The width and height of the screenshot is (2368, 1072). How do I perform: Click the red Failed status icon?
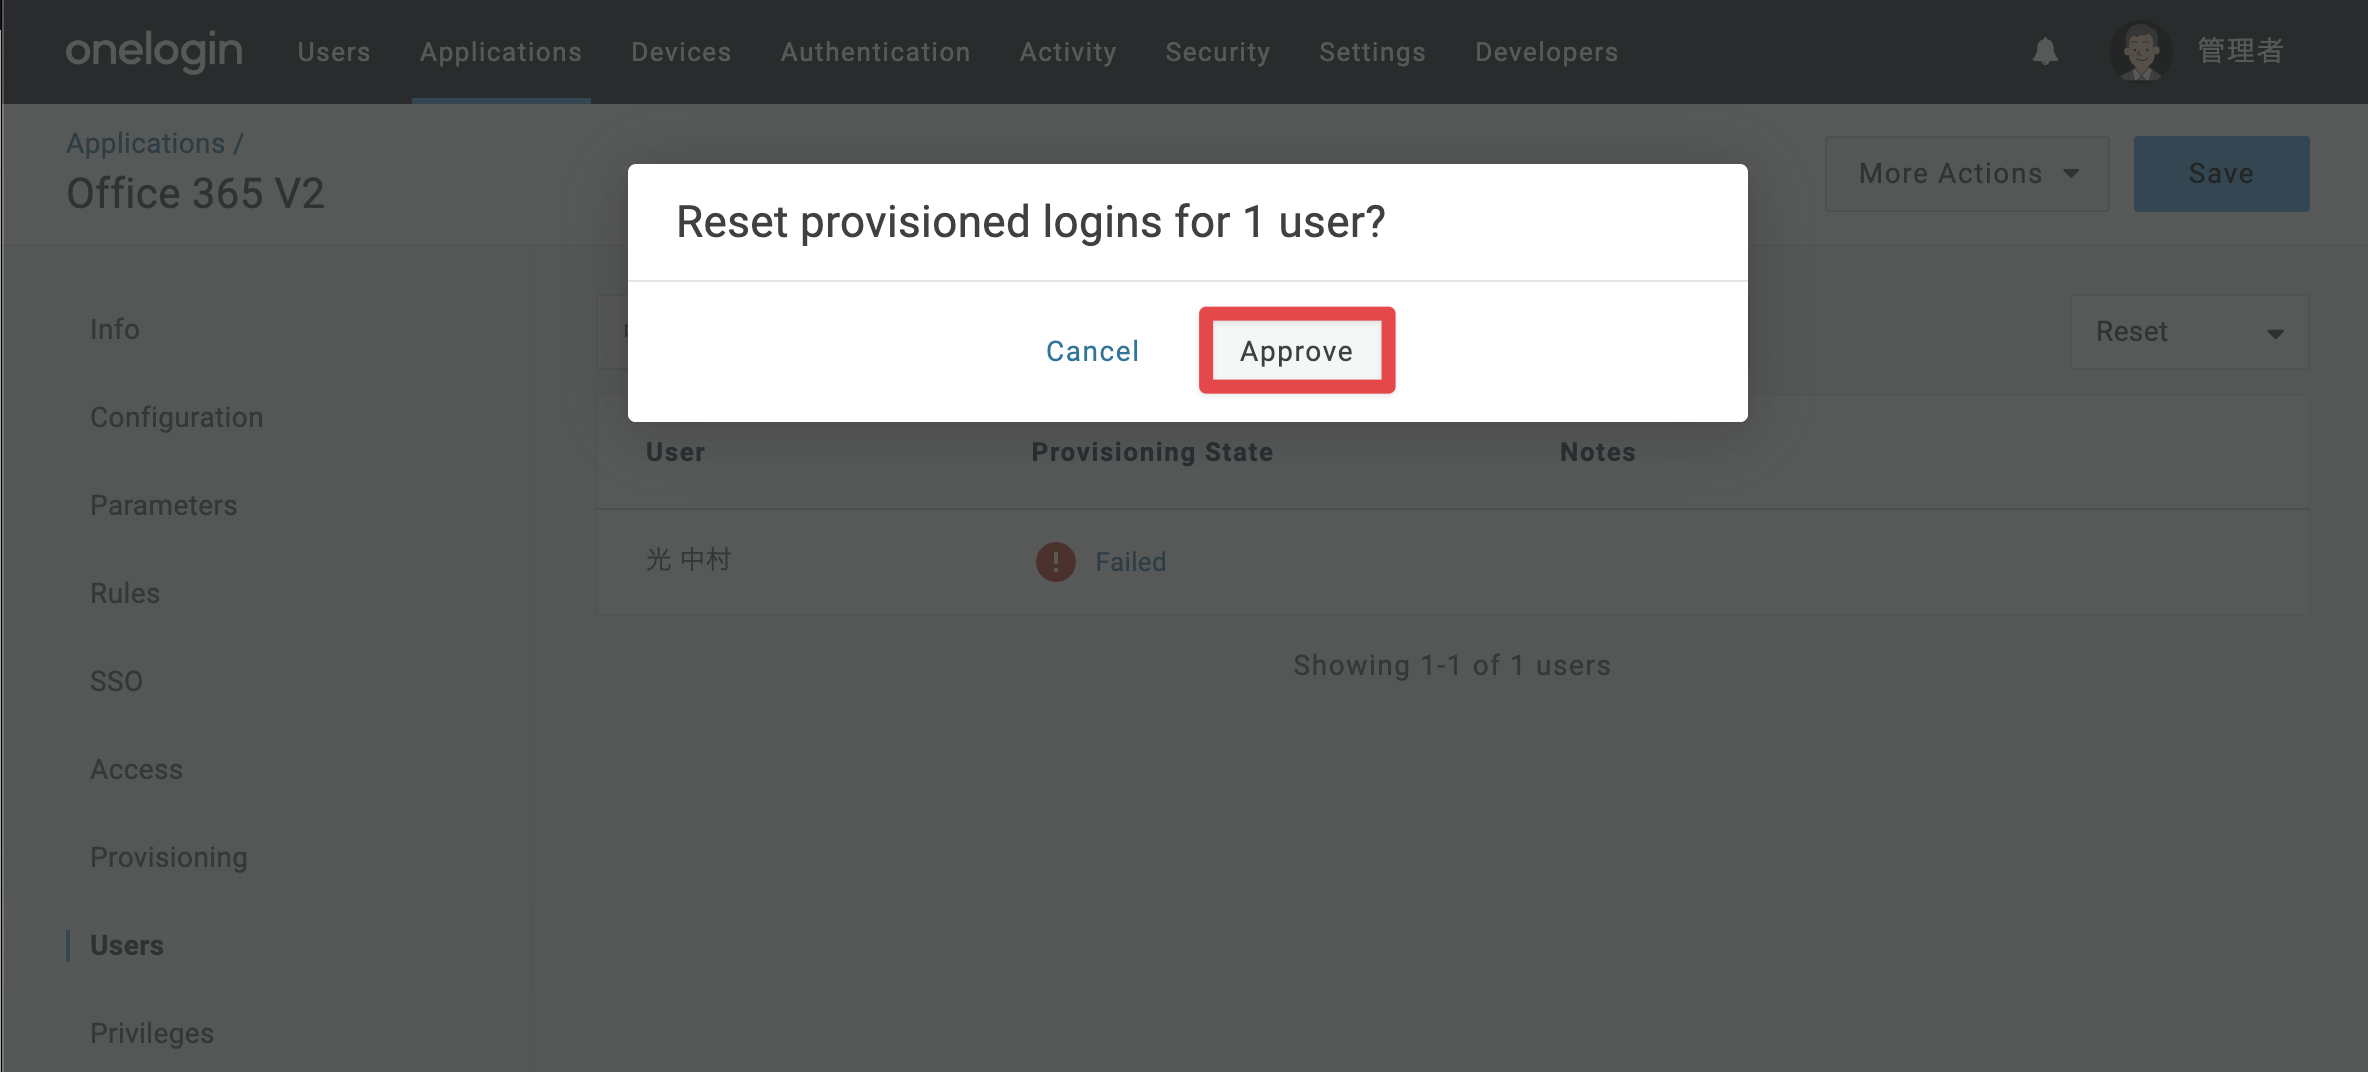coord(1055,562)
